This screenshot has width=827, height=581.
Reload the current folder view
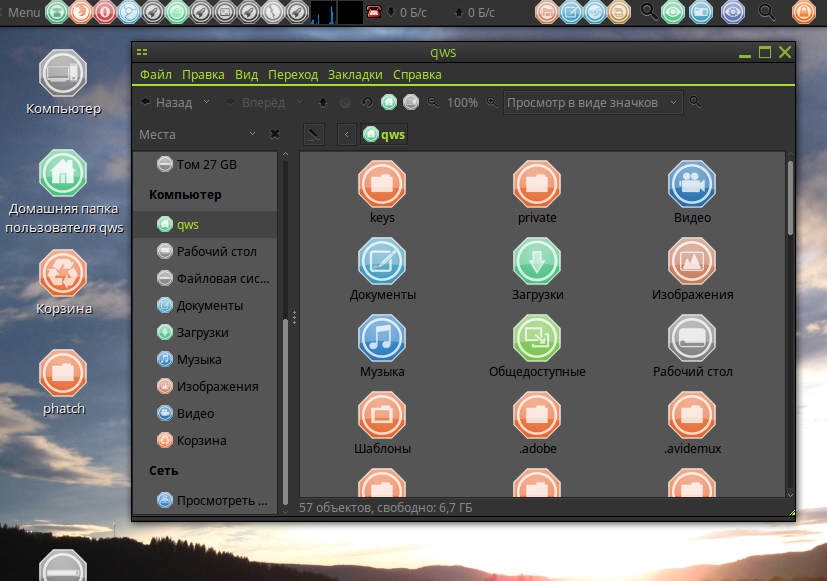367,103
